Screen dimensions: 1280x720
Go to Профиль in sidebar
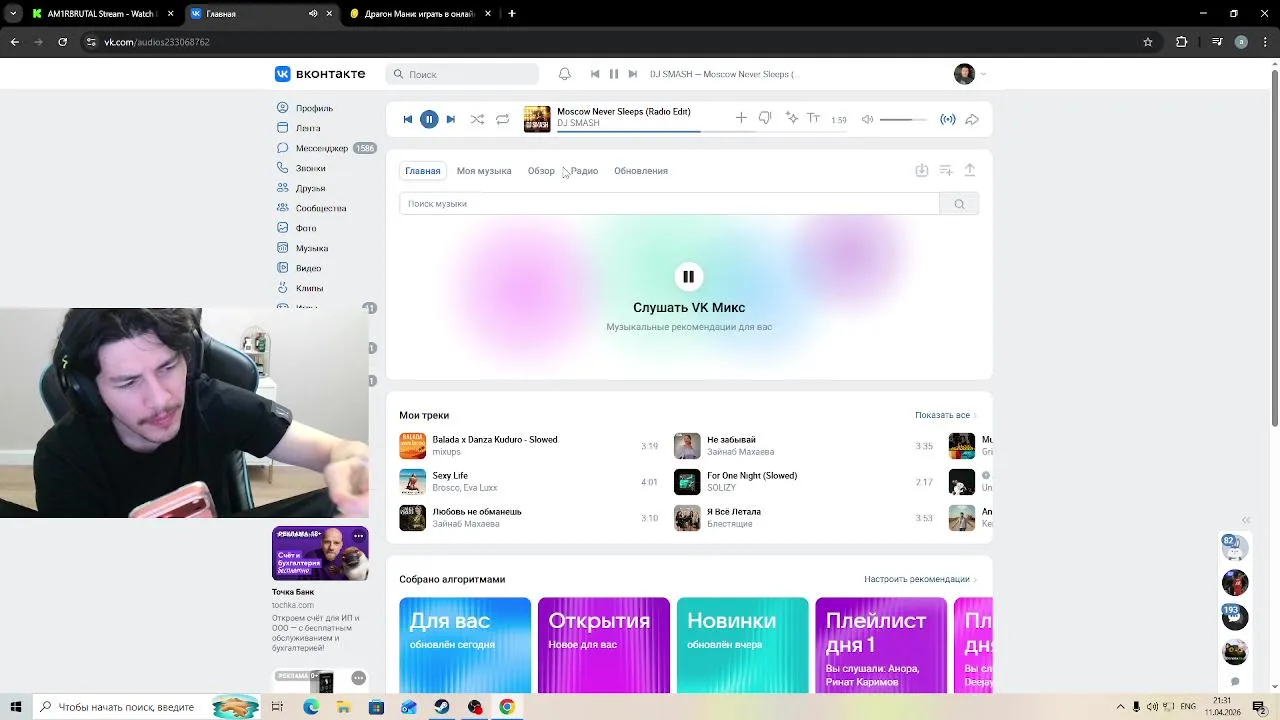point(314,108)
